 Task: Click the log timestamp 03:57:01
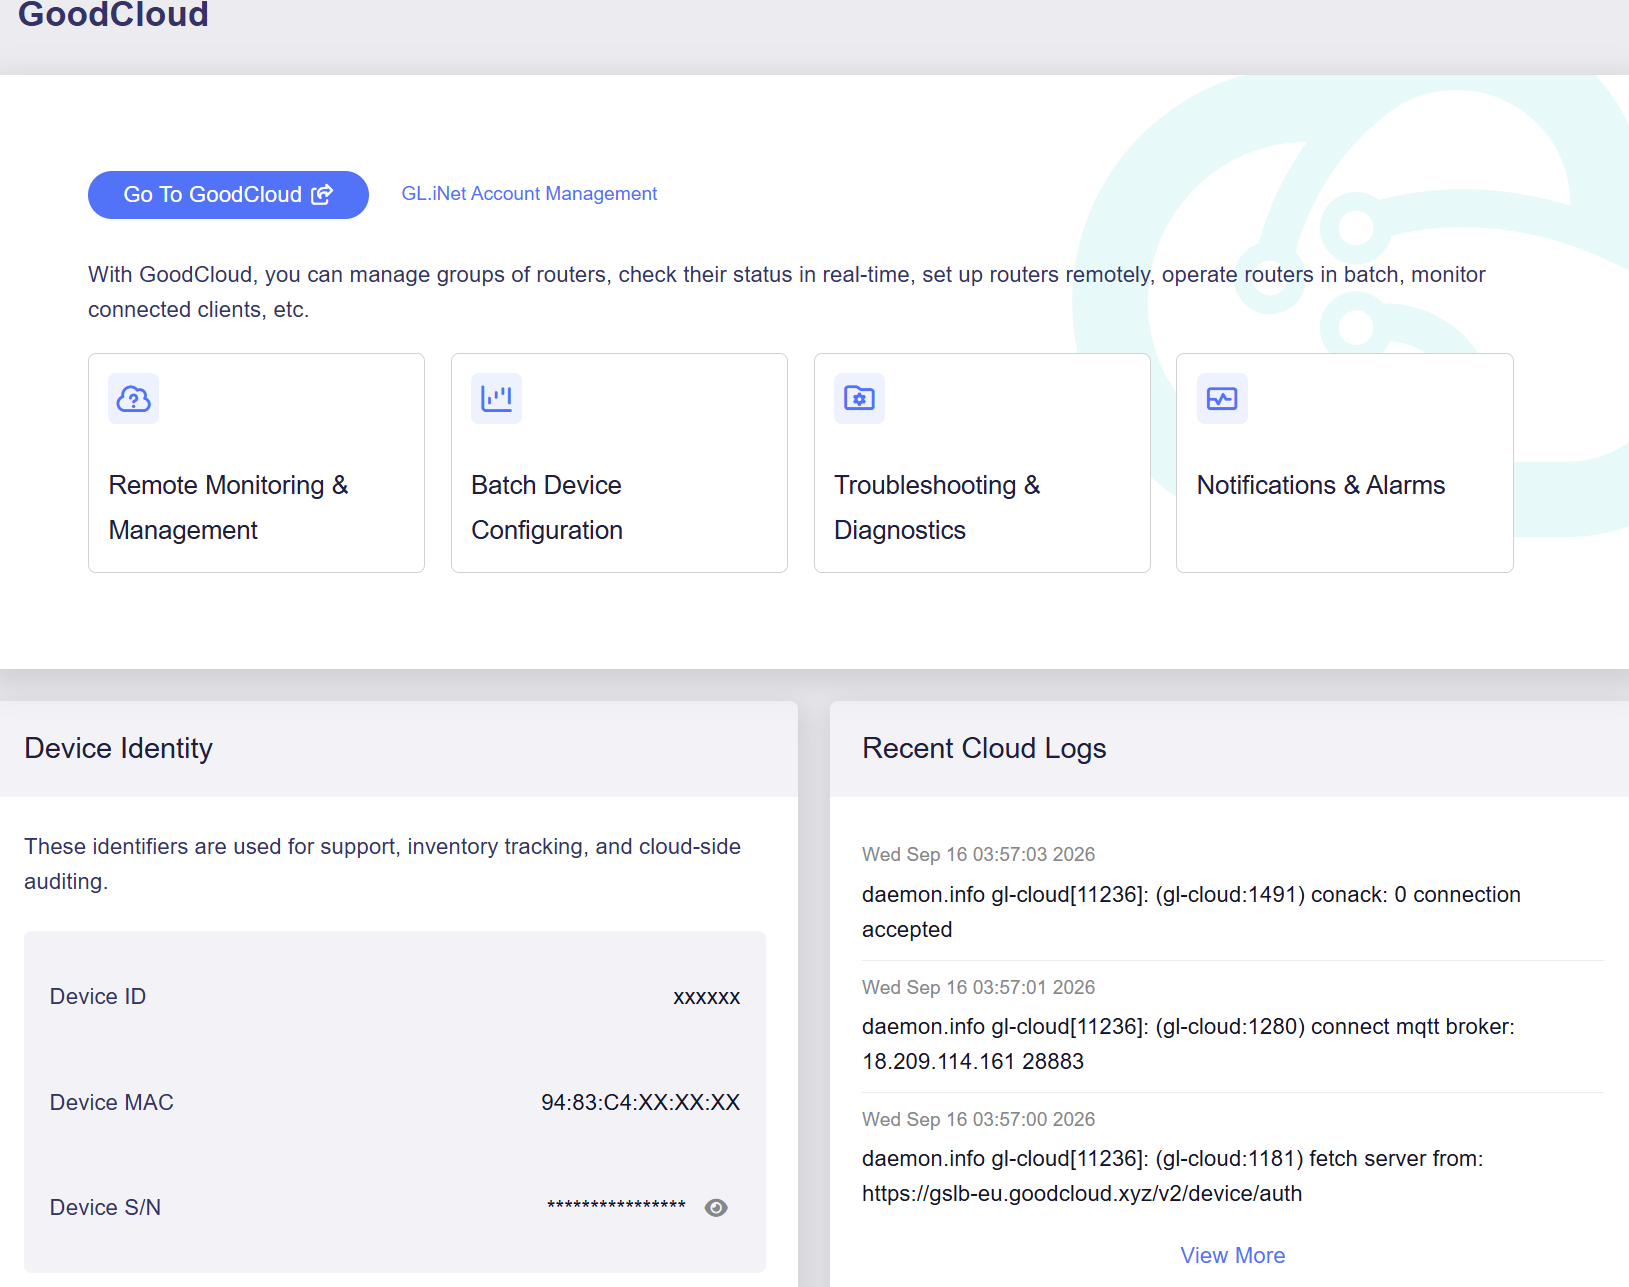coord(979,988)
